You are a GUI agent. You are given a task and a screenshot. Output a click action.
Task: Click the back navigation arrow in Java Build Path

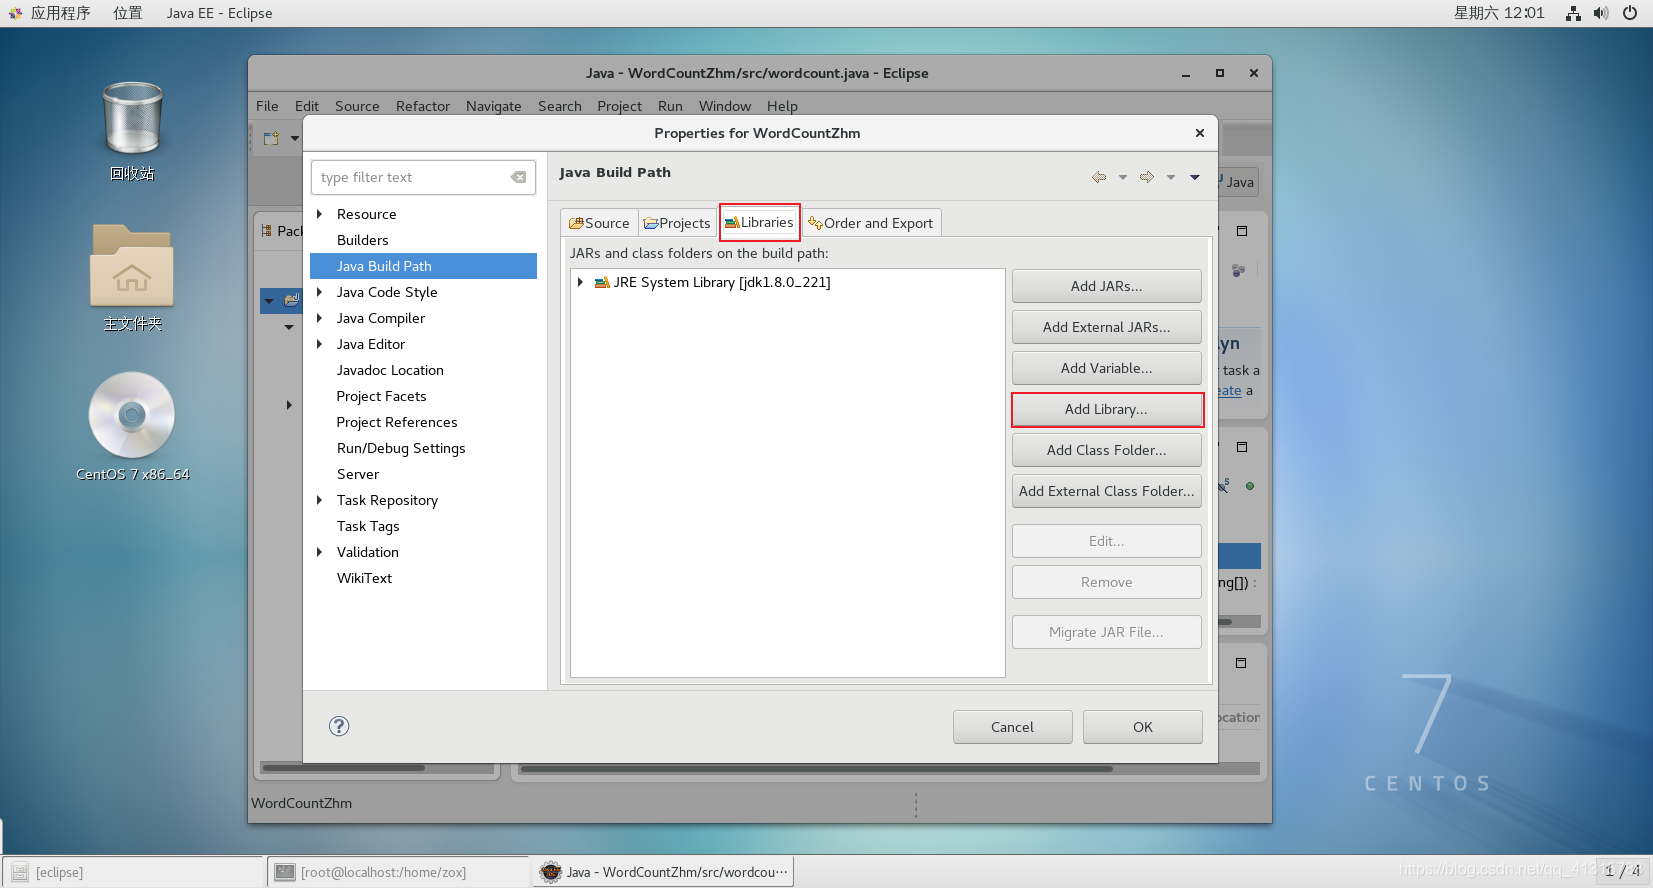pos(1099,177)
